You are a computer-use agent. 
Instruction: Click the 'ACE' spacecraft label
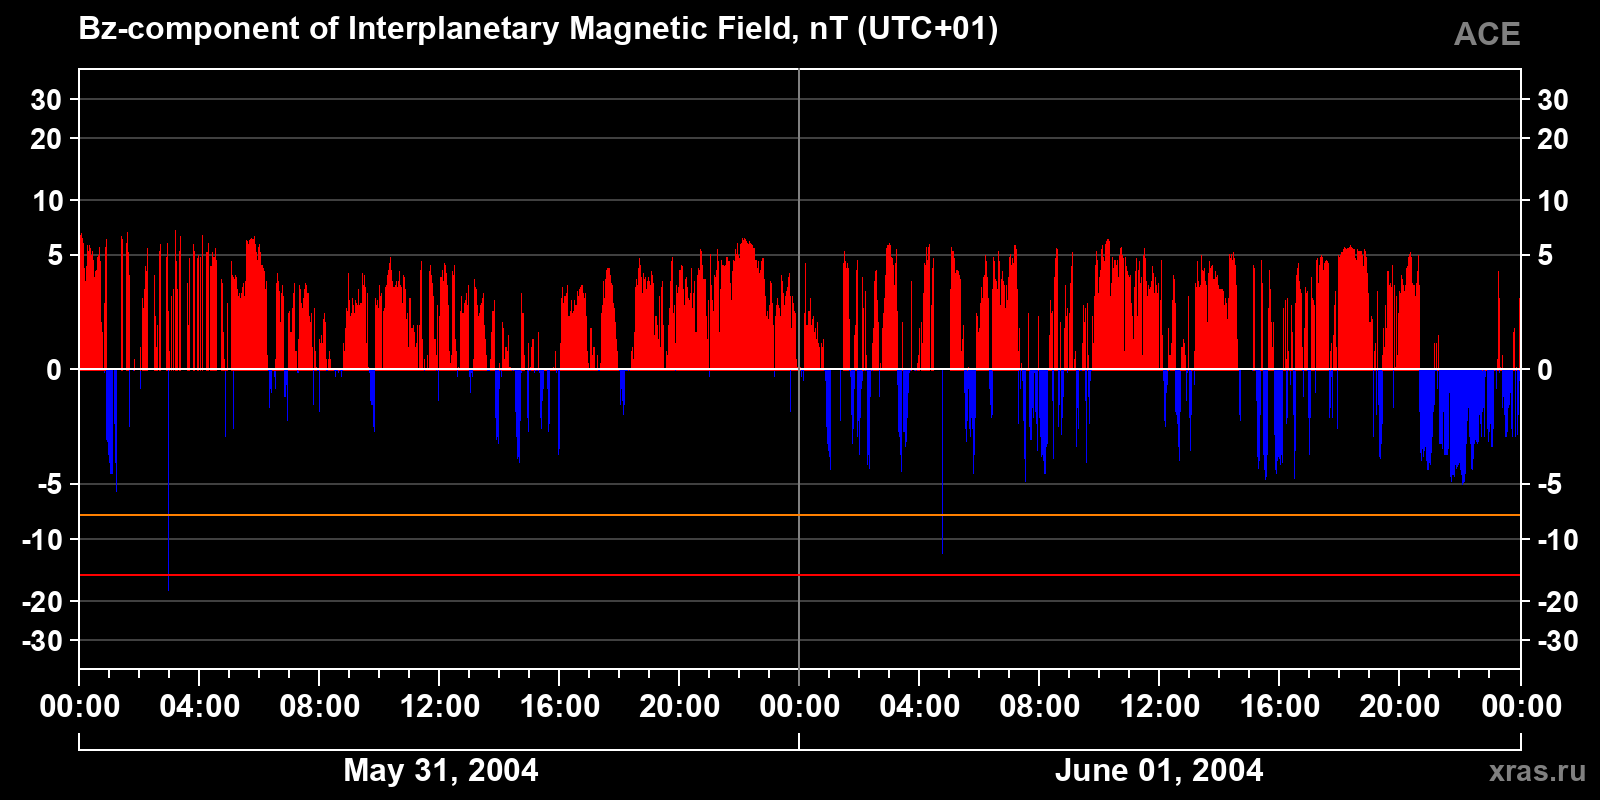pyautogui.click(x=1487, y=34)
